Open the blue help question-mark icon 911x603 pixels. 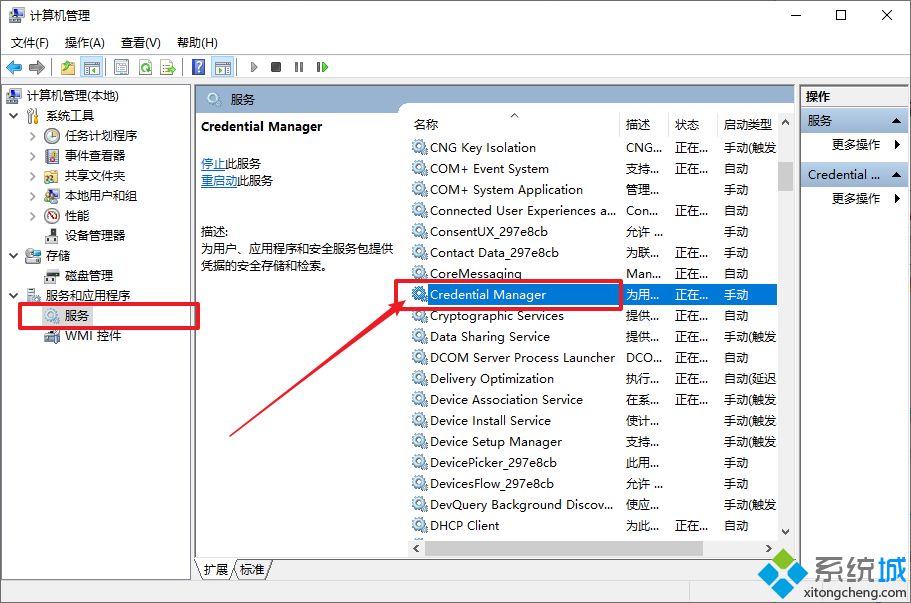(198, 67)
